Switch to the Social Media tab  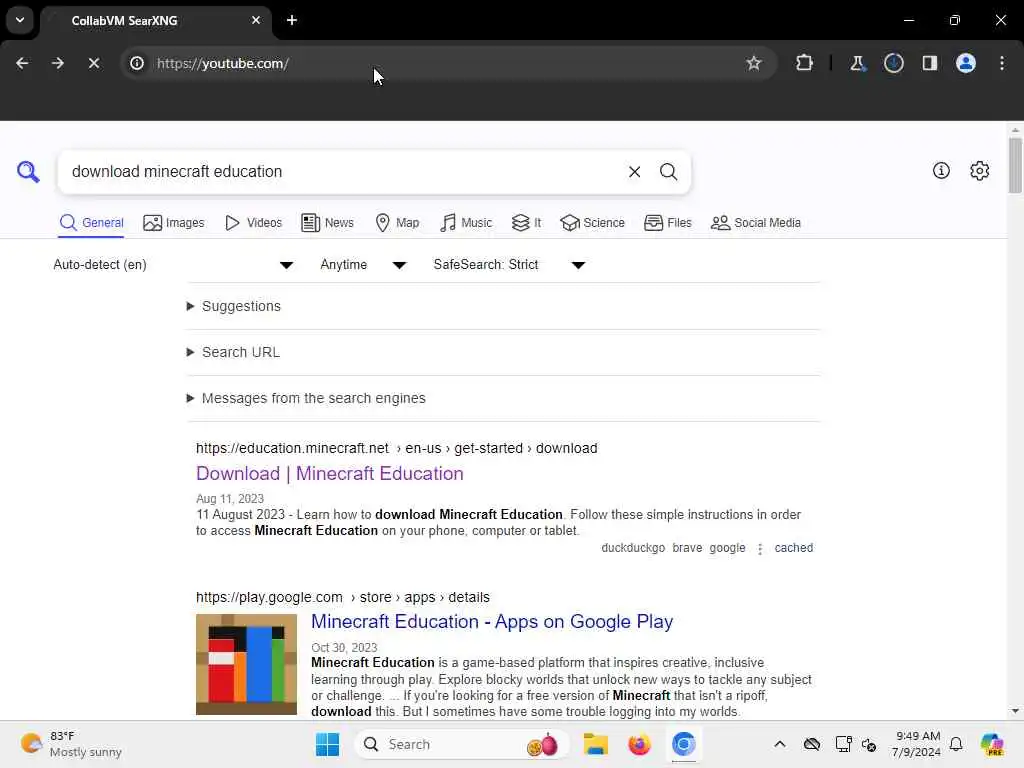point(756,223)
